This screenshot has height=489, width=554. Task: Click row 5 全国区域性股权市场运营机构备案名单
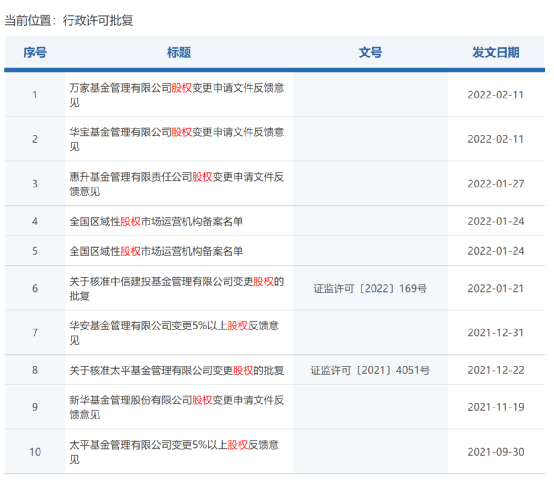coord(156,251)
